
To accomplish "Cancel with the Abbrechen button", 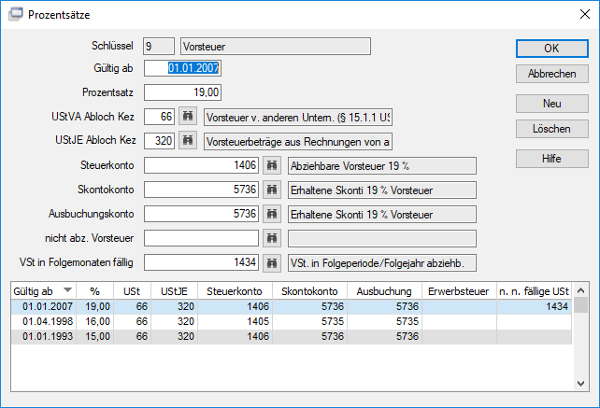I will click(x=552, y=74).
